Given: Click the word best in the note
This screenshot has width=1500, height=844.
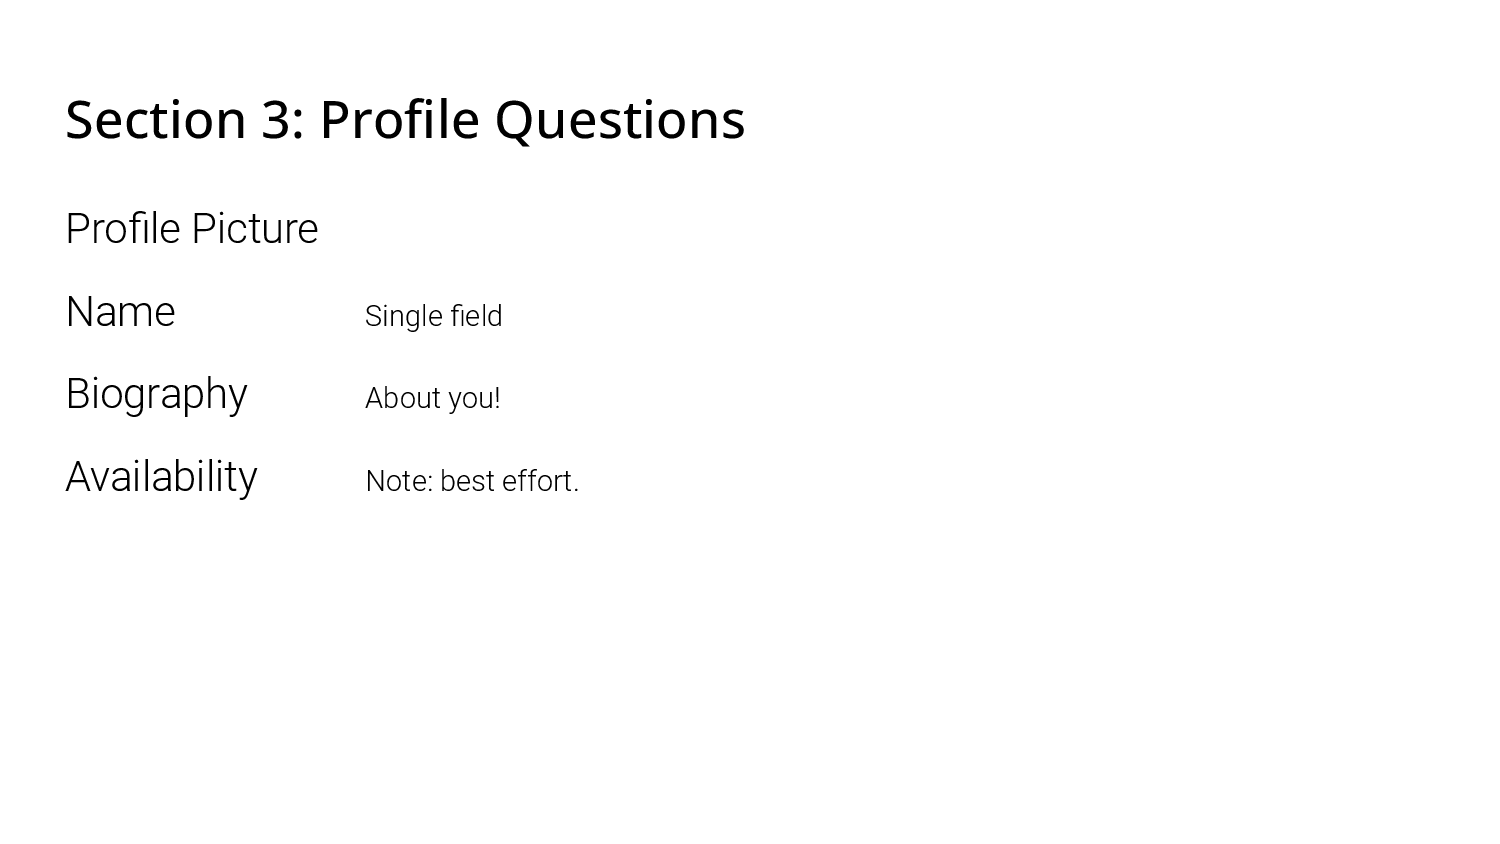Looking at the screenshot, I should [467, 481].
